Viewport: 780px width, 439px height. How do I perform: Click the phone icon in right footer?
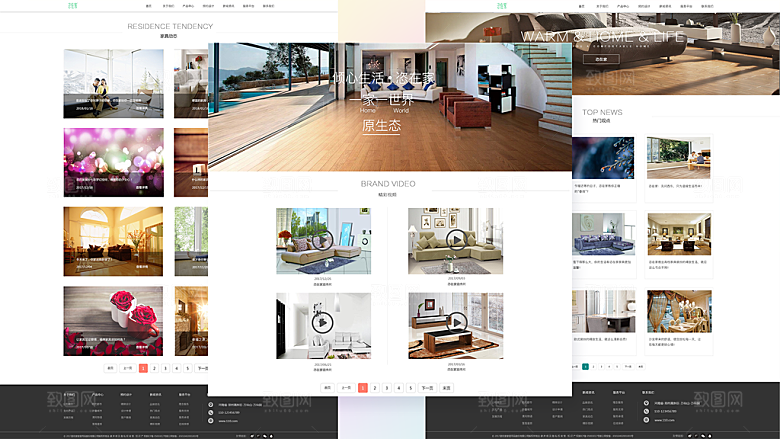(646, 411)
